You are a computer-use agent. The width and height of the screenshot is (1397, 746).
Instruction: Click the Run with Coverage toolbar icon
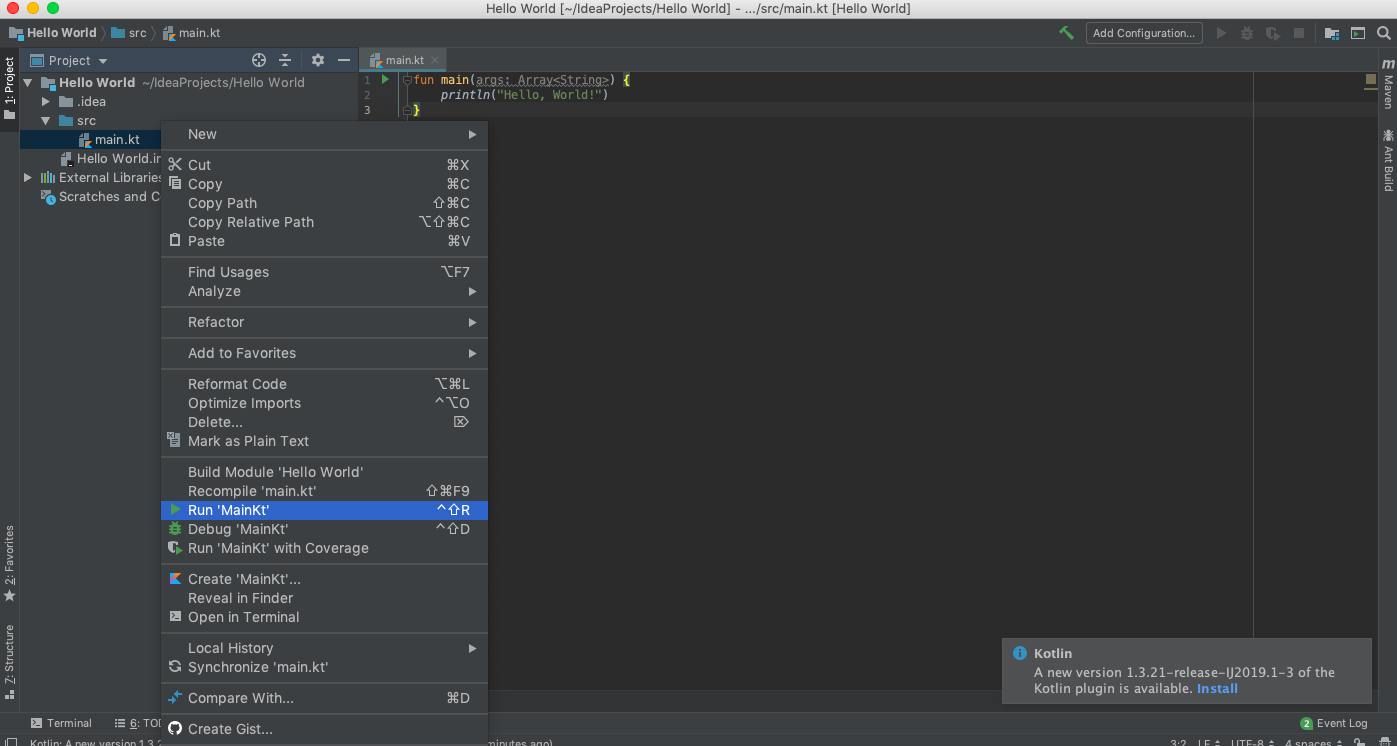[x=1273, y=33]
